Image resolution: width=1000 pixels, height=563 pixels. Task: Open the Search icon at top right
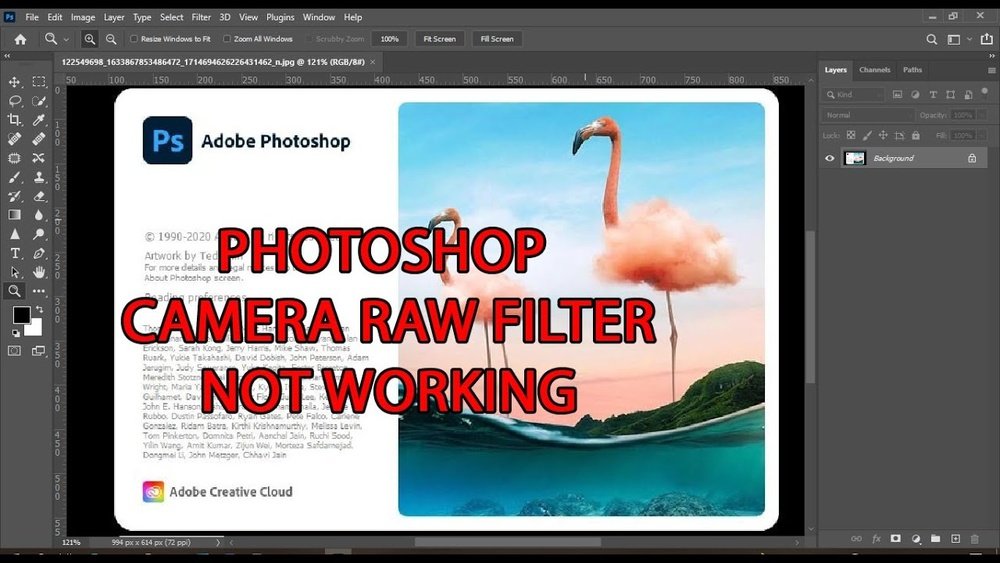[x=932, y=39]
